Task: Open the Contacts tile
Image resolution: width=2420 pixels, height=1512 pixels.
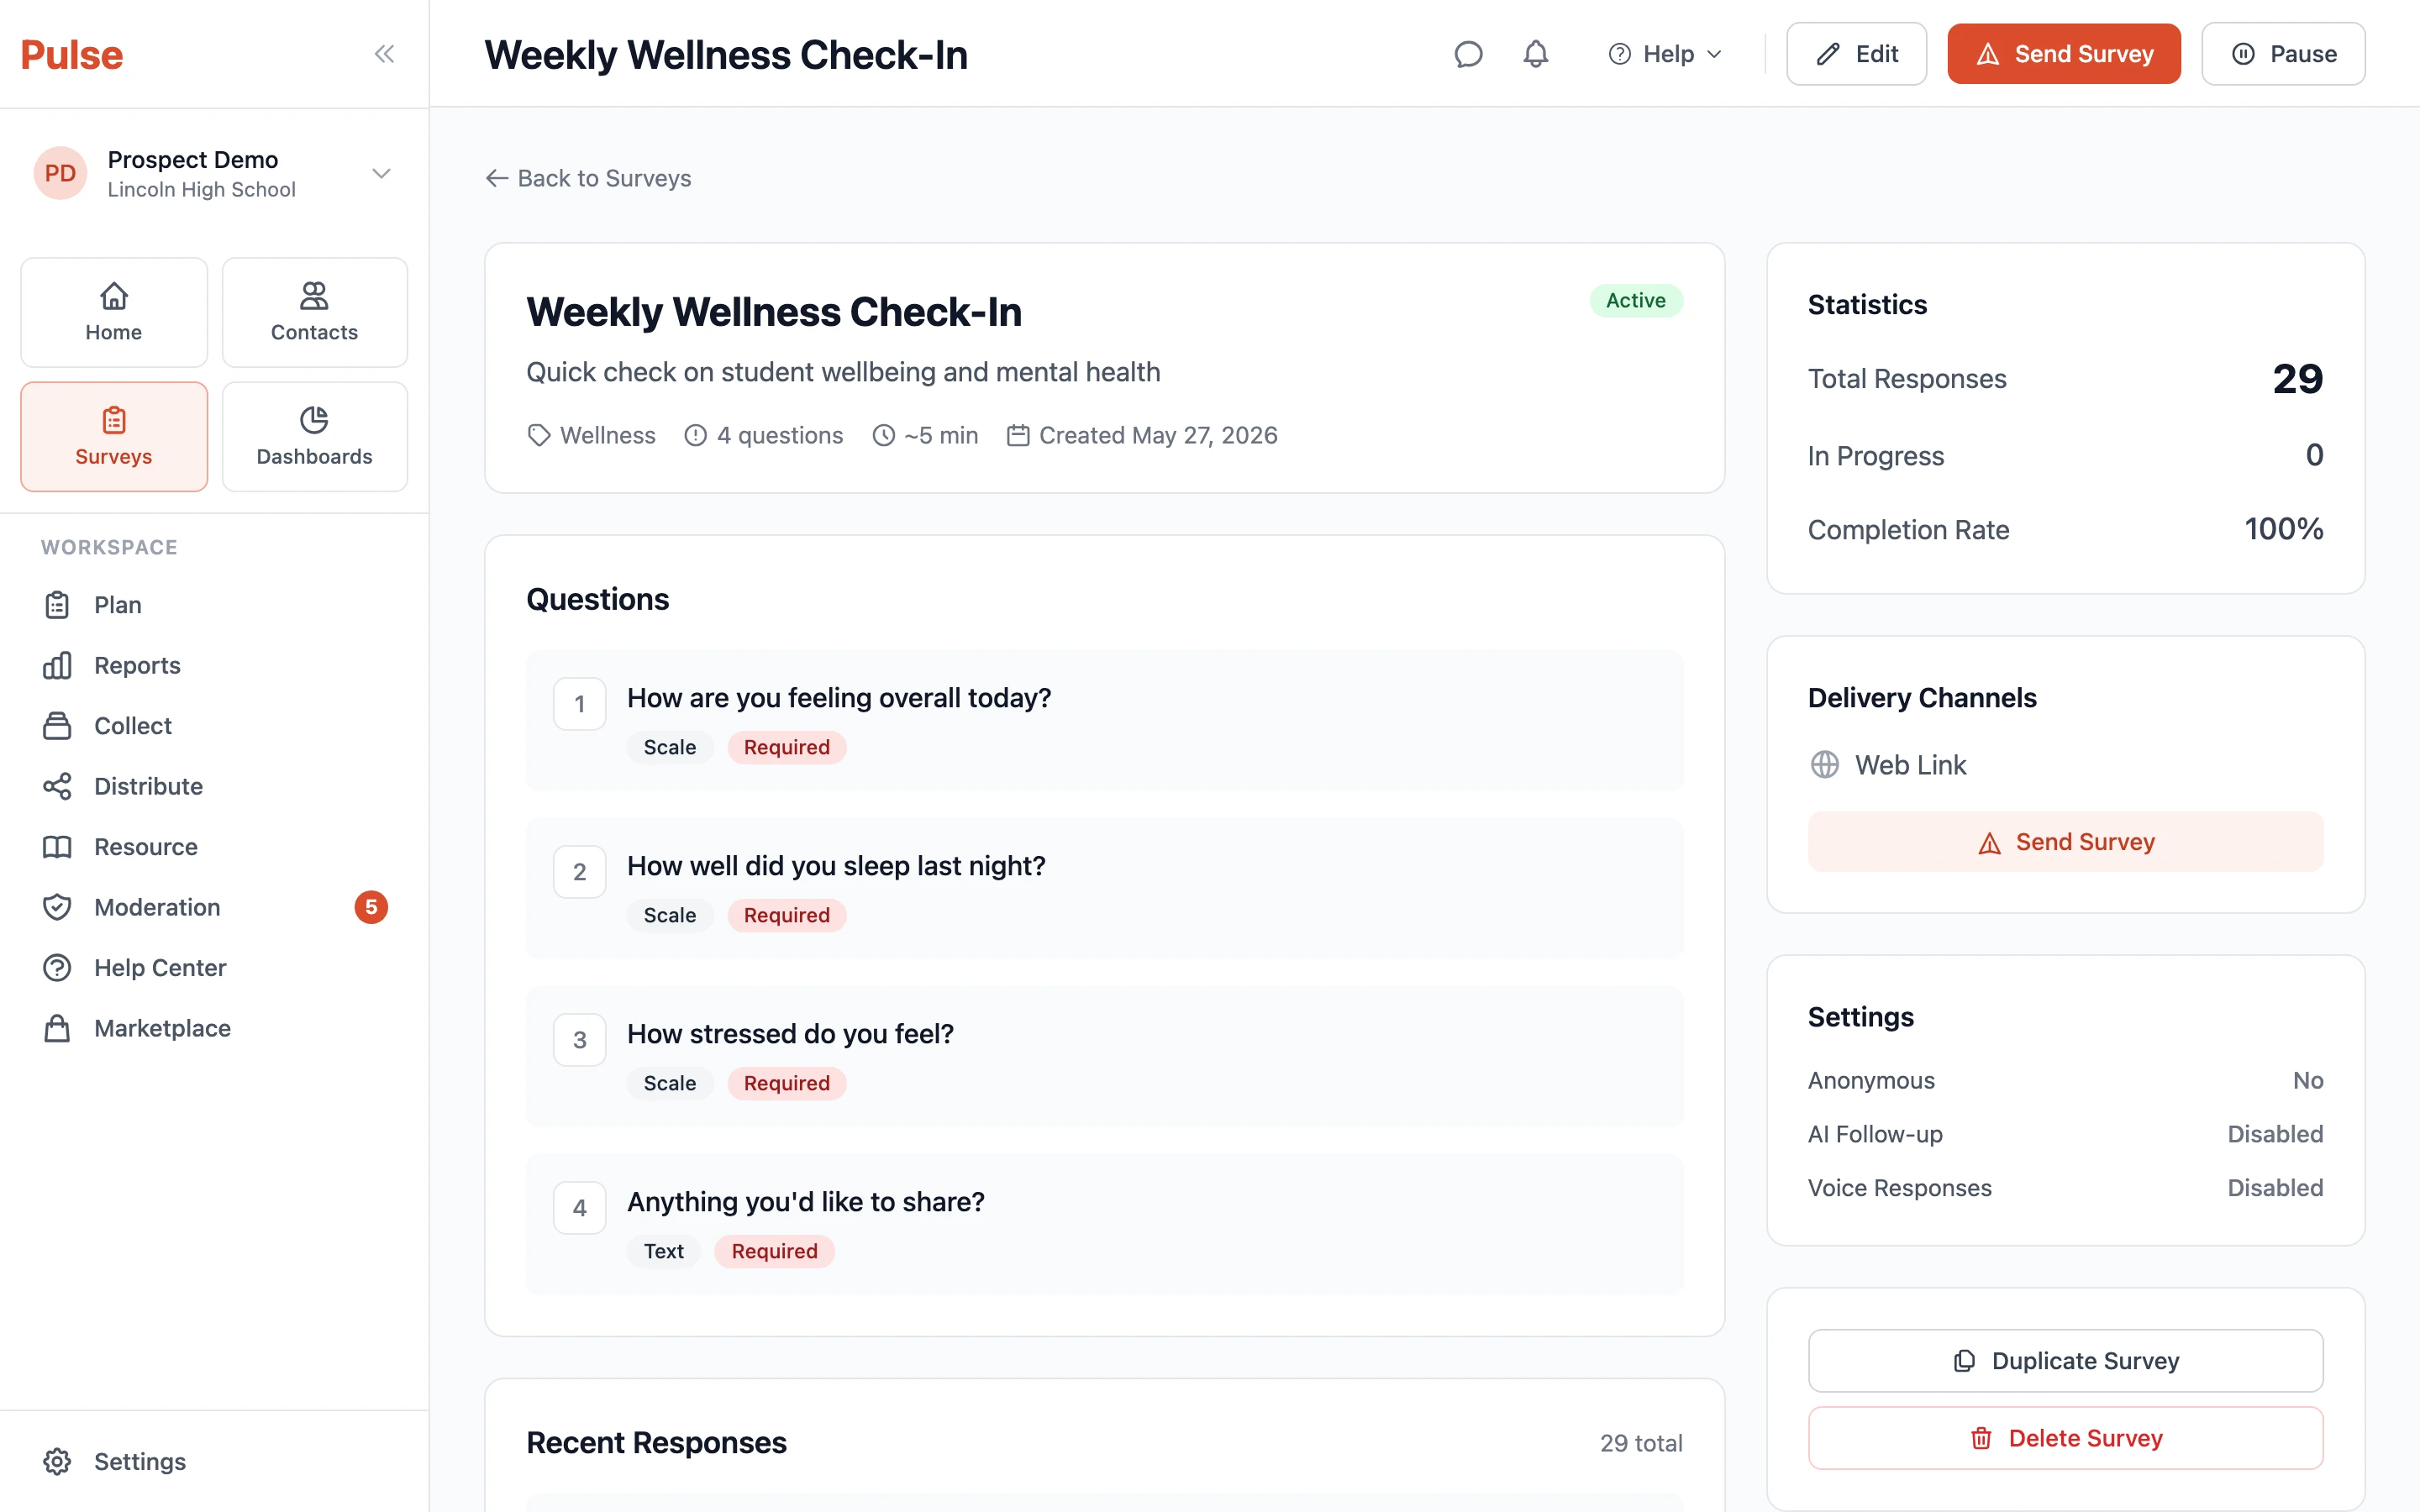Action: pyautogui.click(x=314, y=312)
